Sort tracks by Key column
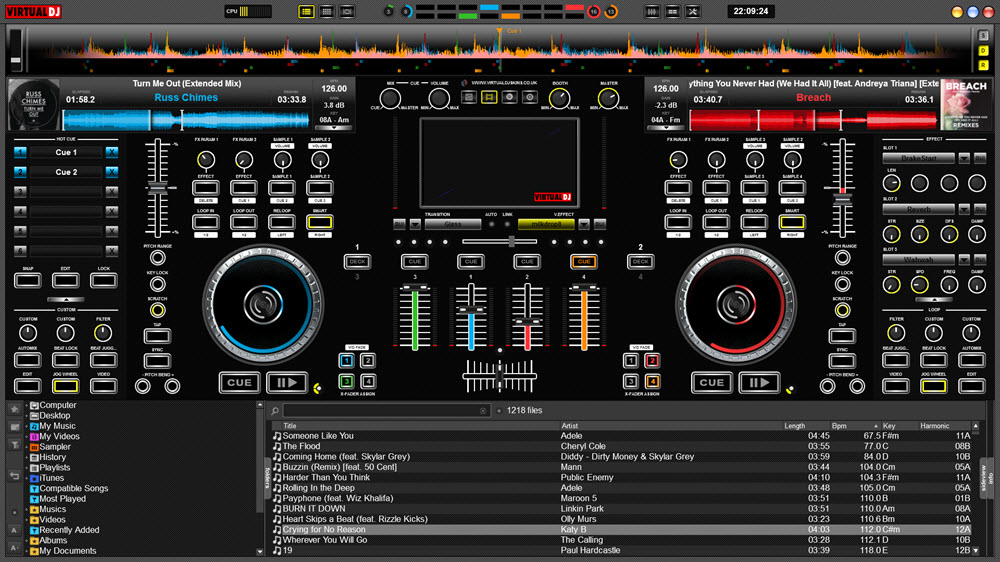 [x=889, y=426]
